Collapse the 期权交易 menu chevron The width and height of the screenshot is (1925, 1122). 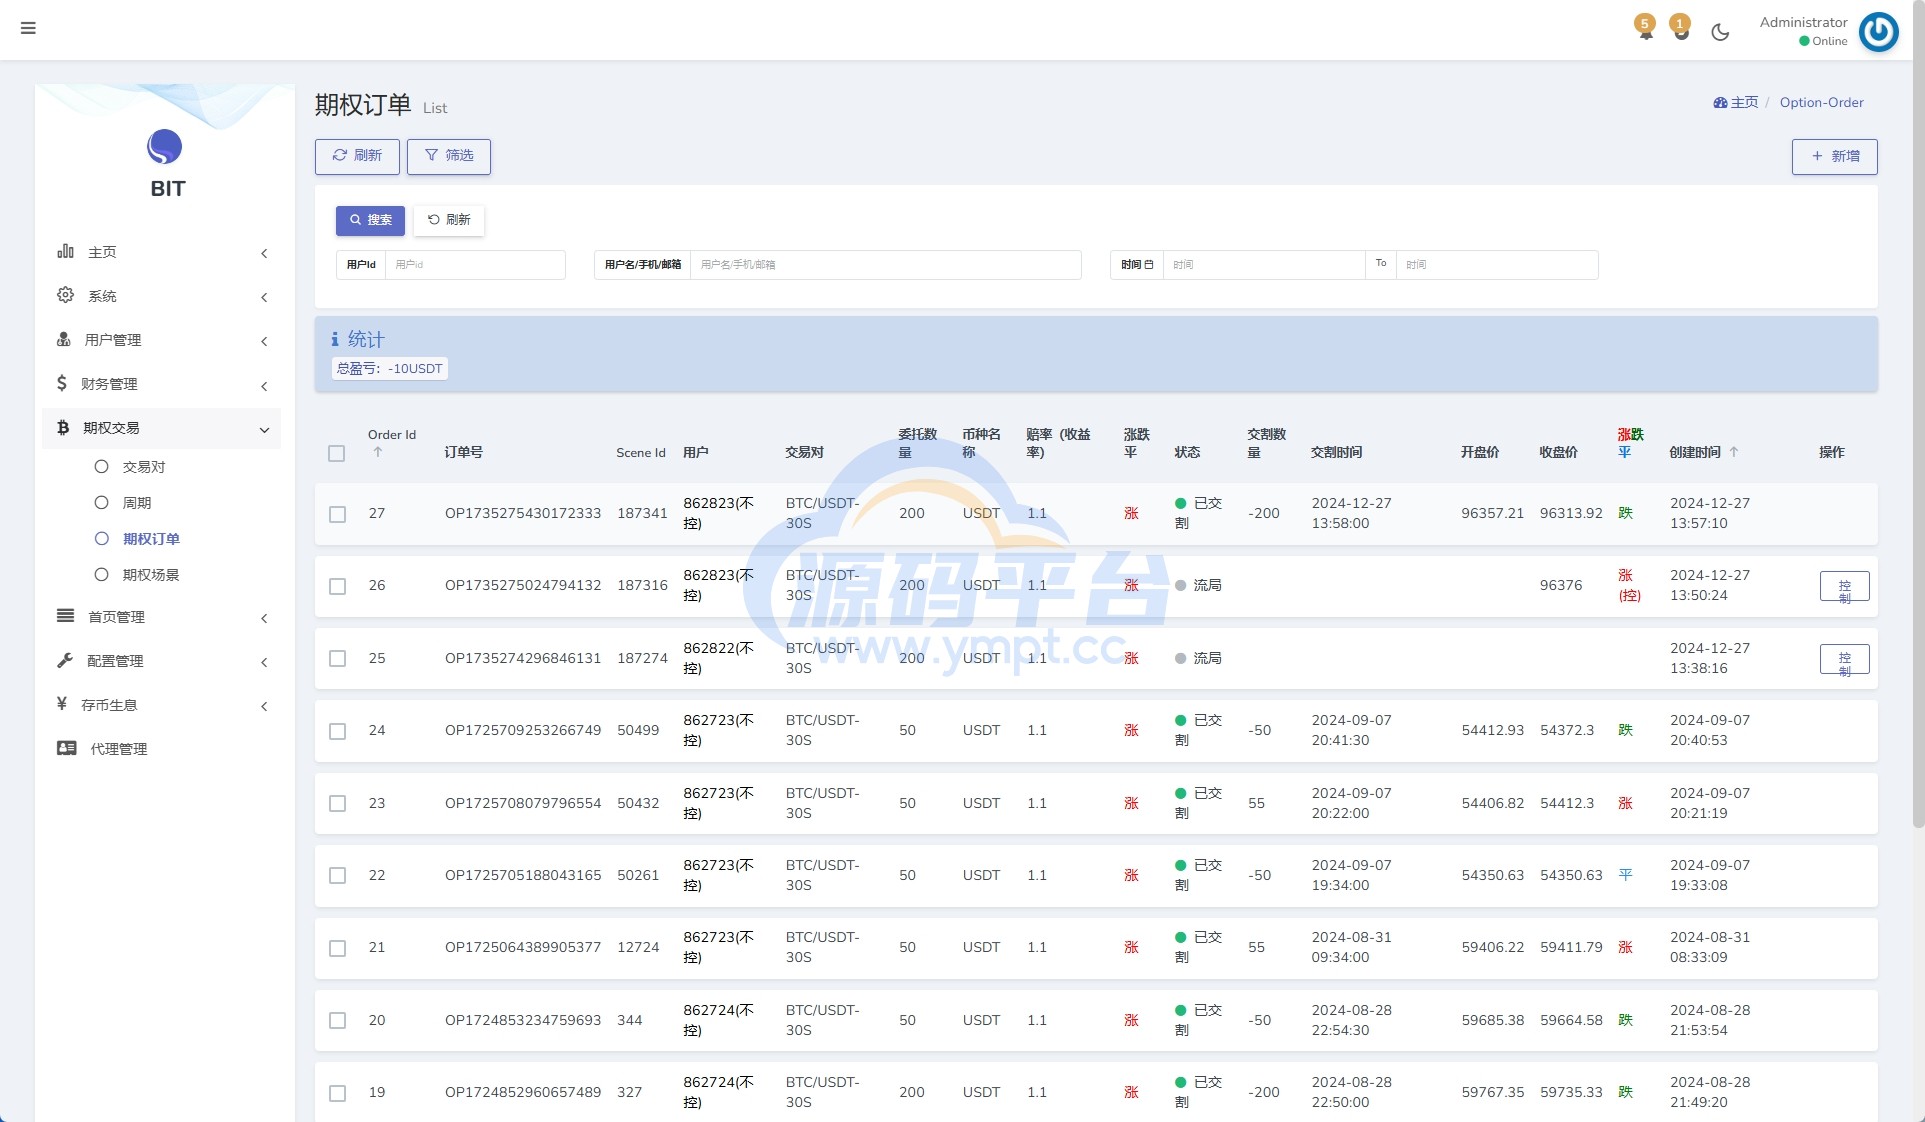point(264,429)
